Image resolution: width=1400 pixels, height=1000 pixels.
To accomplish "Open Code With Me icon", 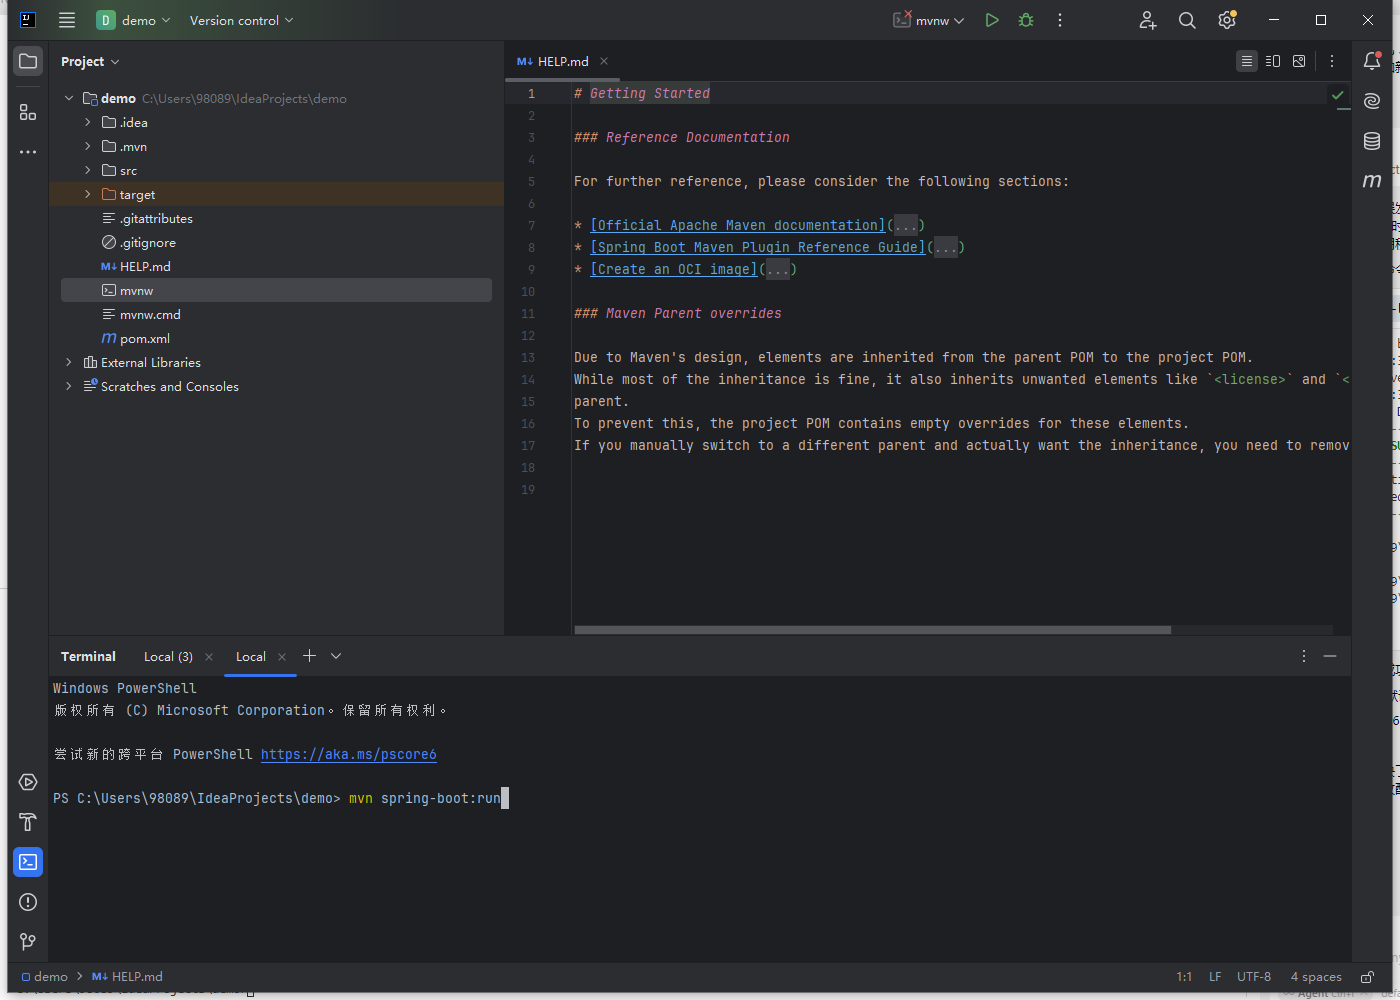I will [x=1147, y=20].
